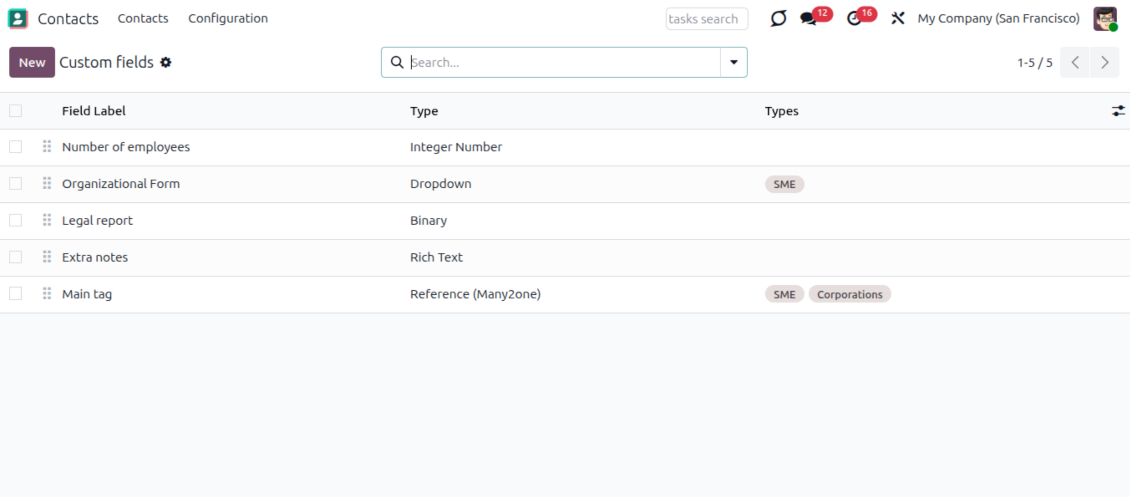Viewport: 1130px width, 497px height.
Task: Open the Contacts menu item
Action: tap(143, 18)
